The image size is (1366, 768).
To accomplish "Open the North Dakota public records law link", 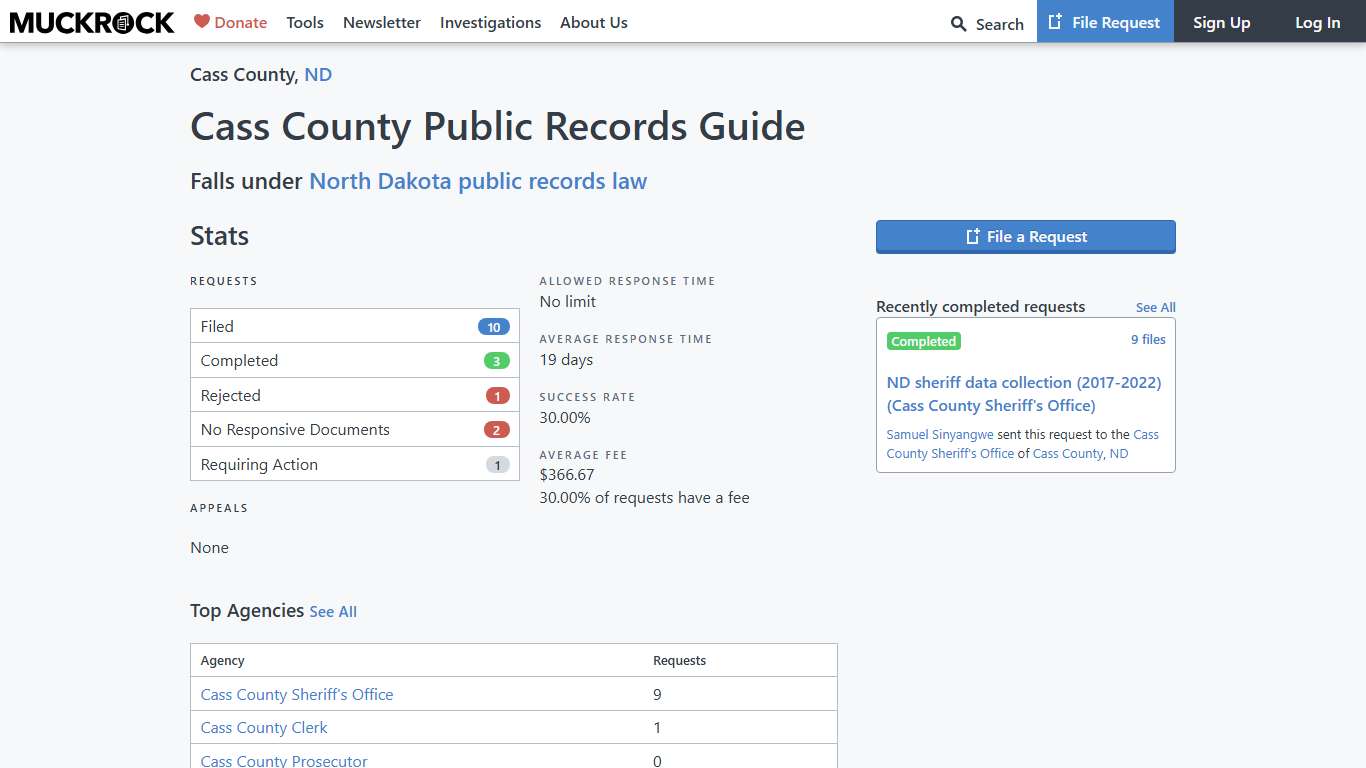I will tap(477, 181).
